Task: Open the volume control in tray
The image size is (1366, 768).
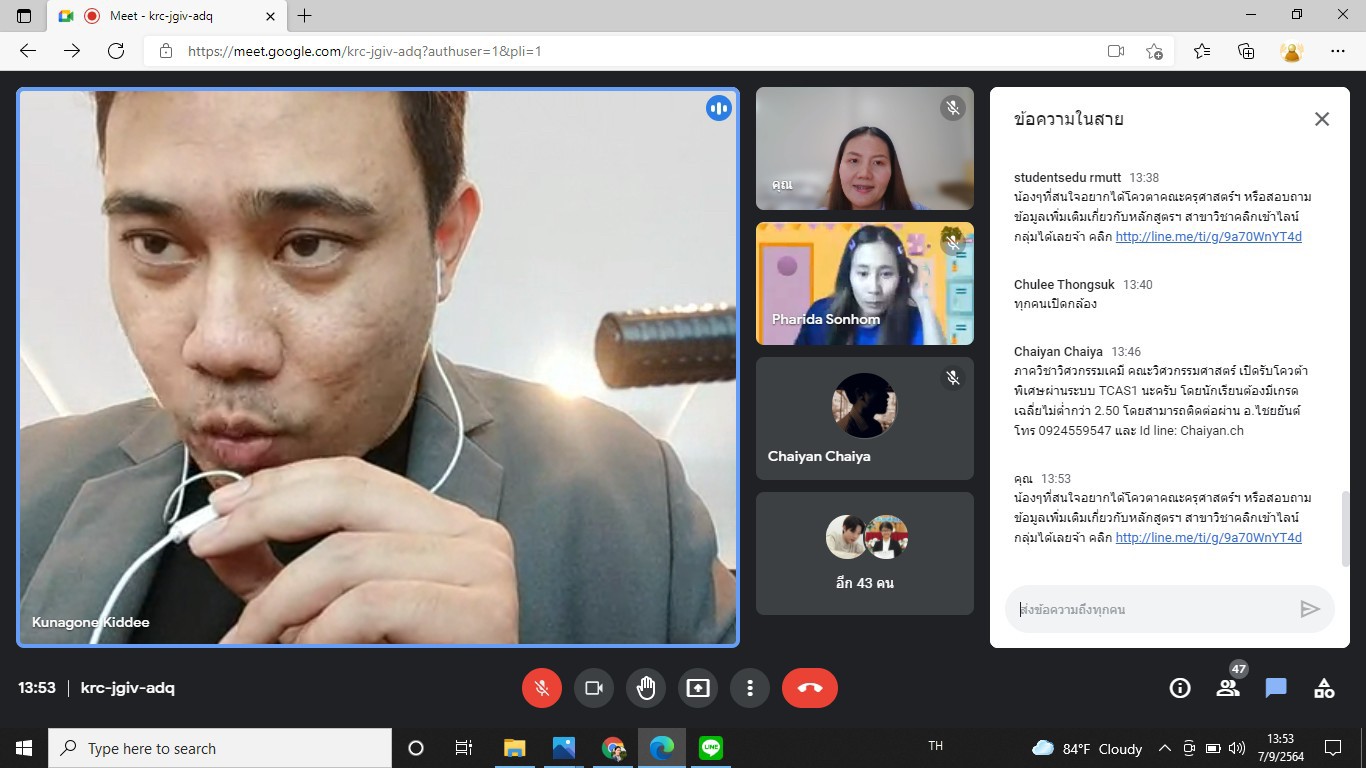Action: (1237, 748)
